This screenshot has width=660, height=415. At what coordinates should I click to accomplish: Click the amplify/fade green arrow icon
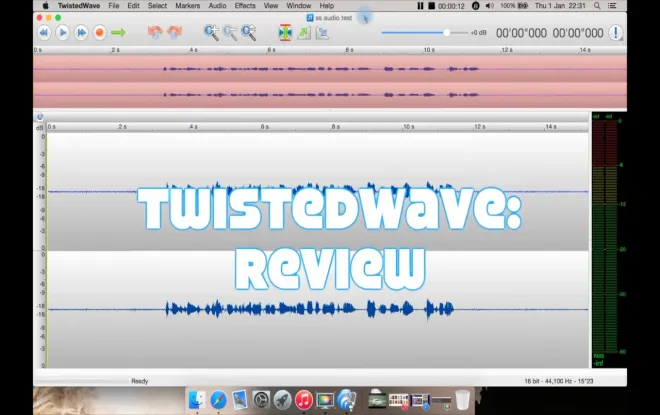303,32
